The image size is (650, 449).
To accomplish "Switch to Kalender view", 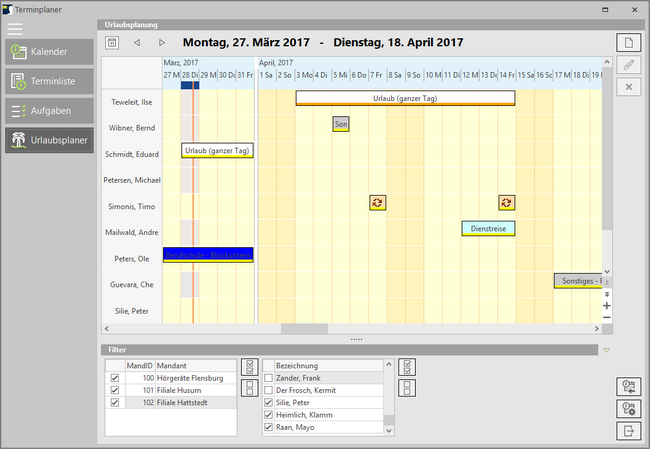I will 49,51.
